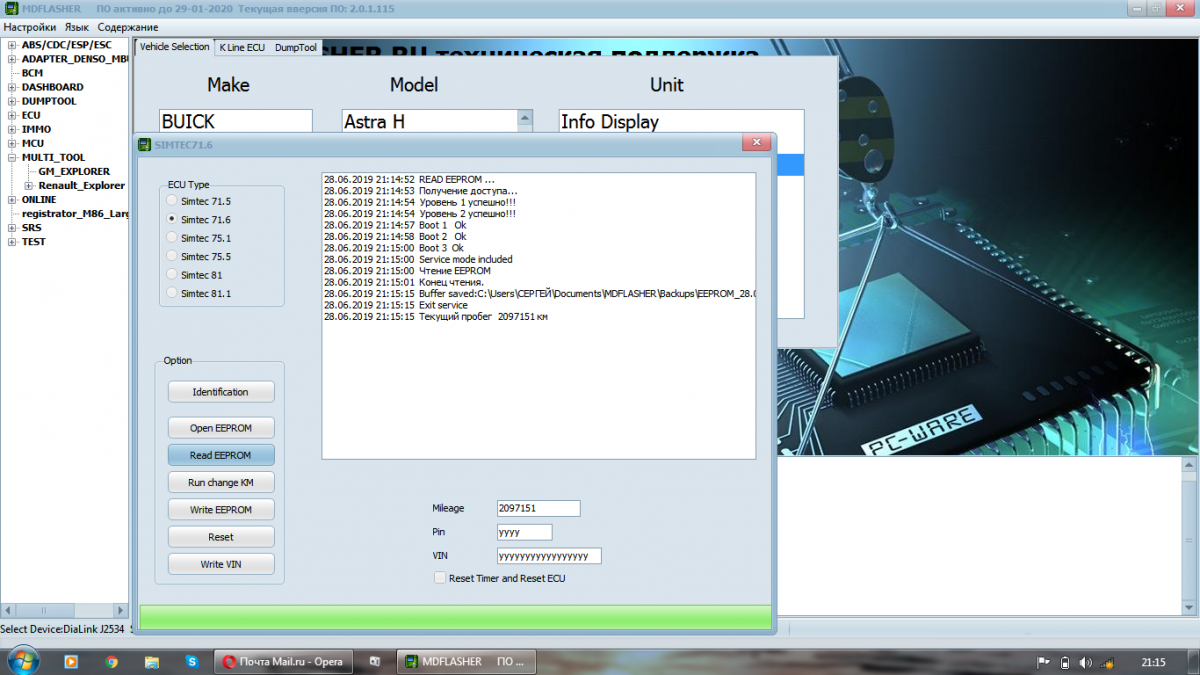1200x675 pixels.
Task: Switch to the K Line ECU tab
Action: [242, 47]
